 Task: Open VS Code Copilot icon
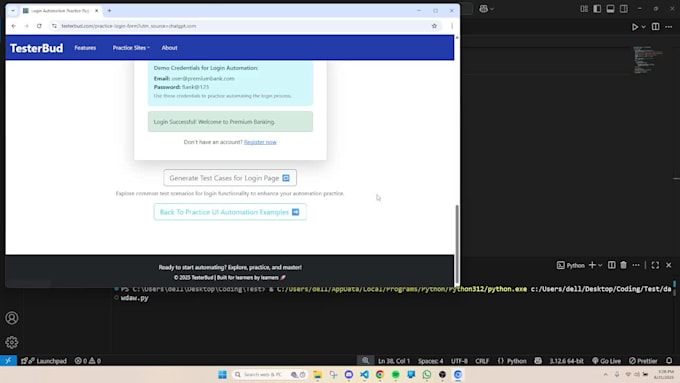(484, 9)
